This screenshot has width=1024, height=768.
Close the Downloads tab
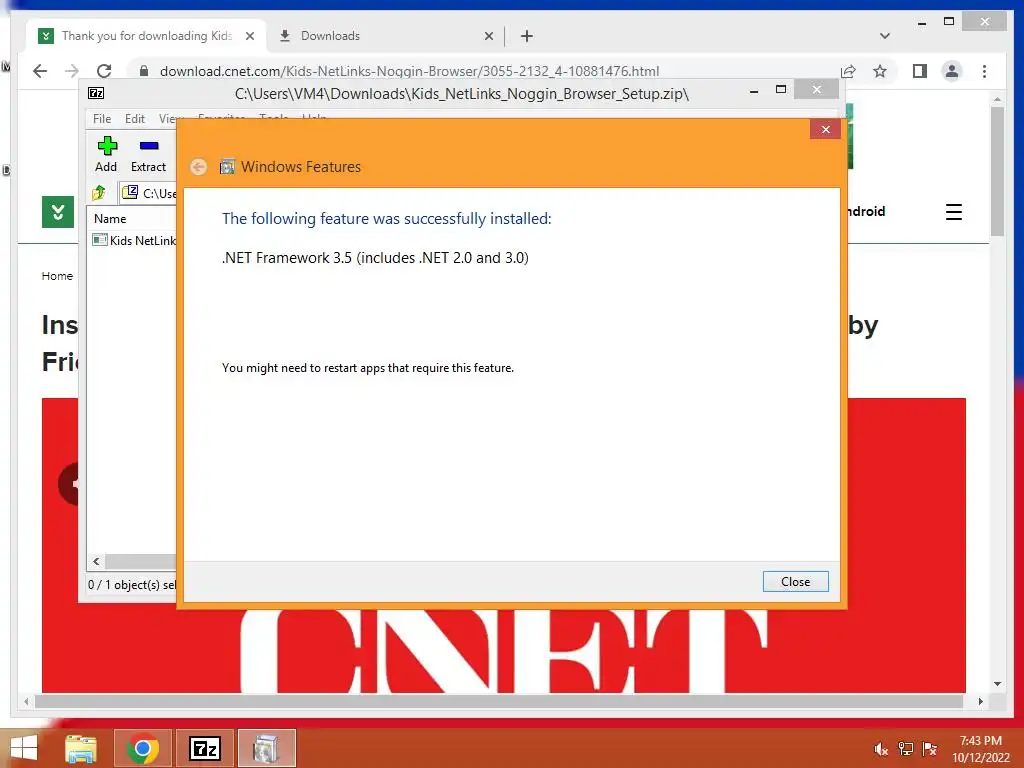tap(488, 37)
